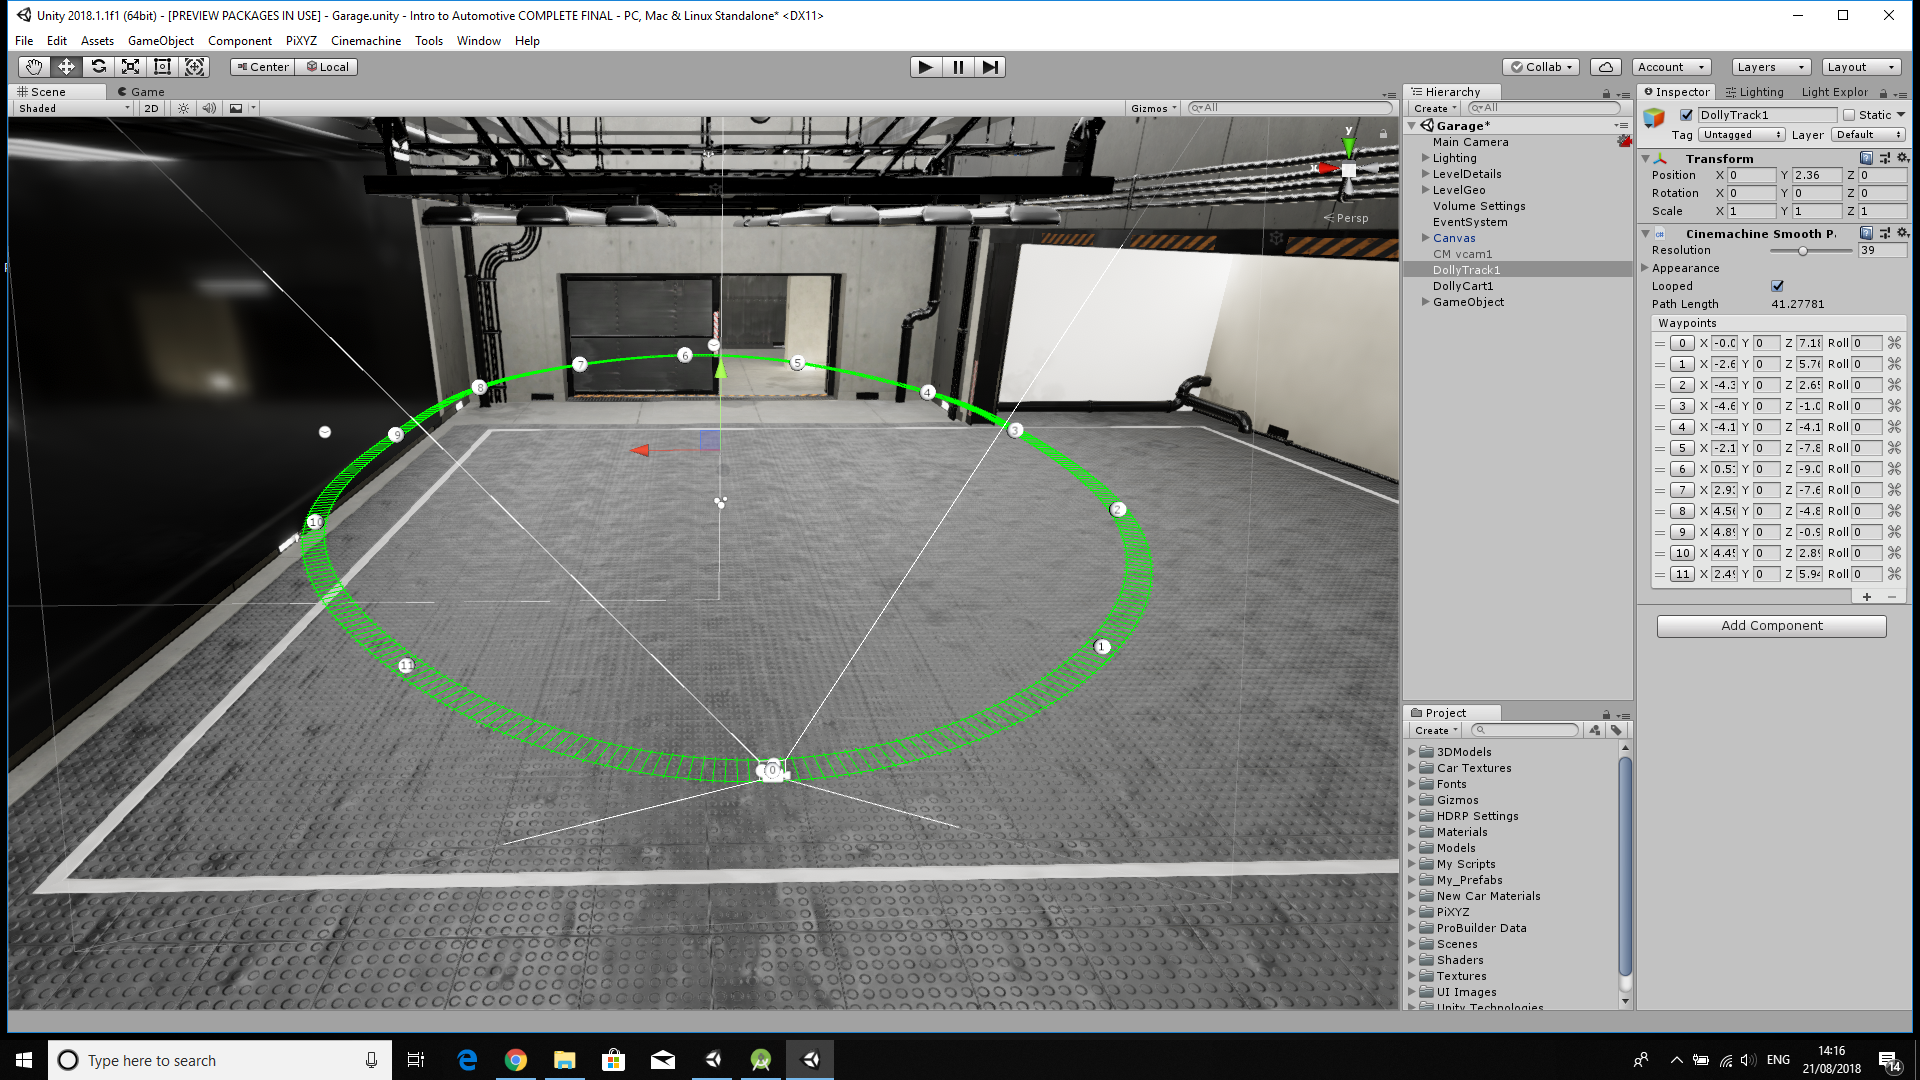This screenshot has height=1080, width=1920.
Task: Adjust the Resolution slider
Action: 1802,251
